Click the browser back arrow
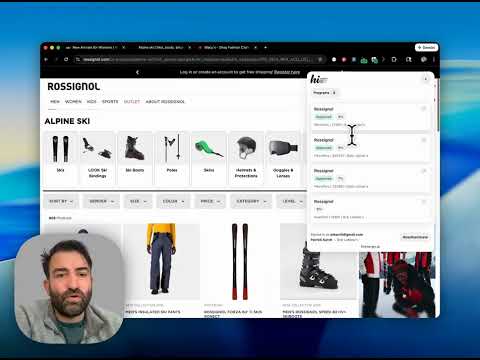 [x=46, y=59]
